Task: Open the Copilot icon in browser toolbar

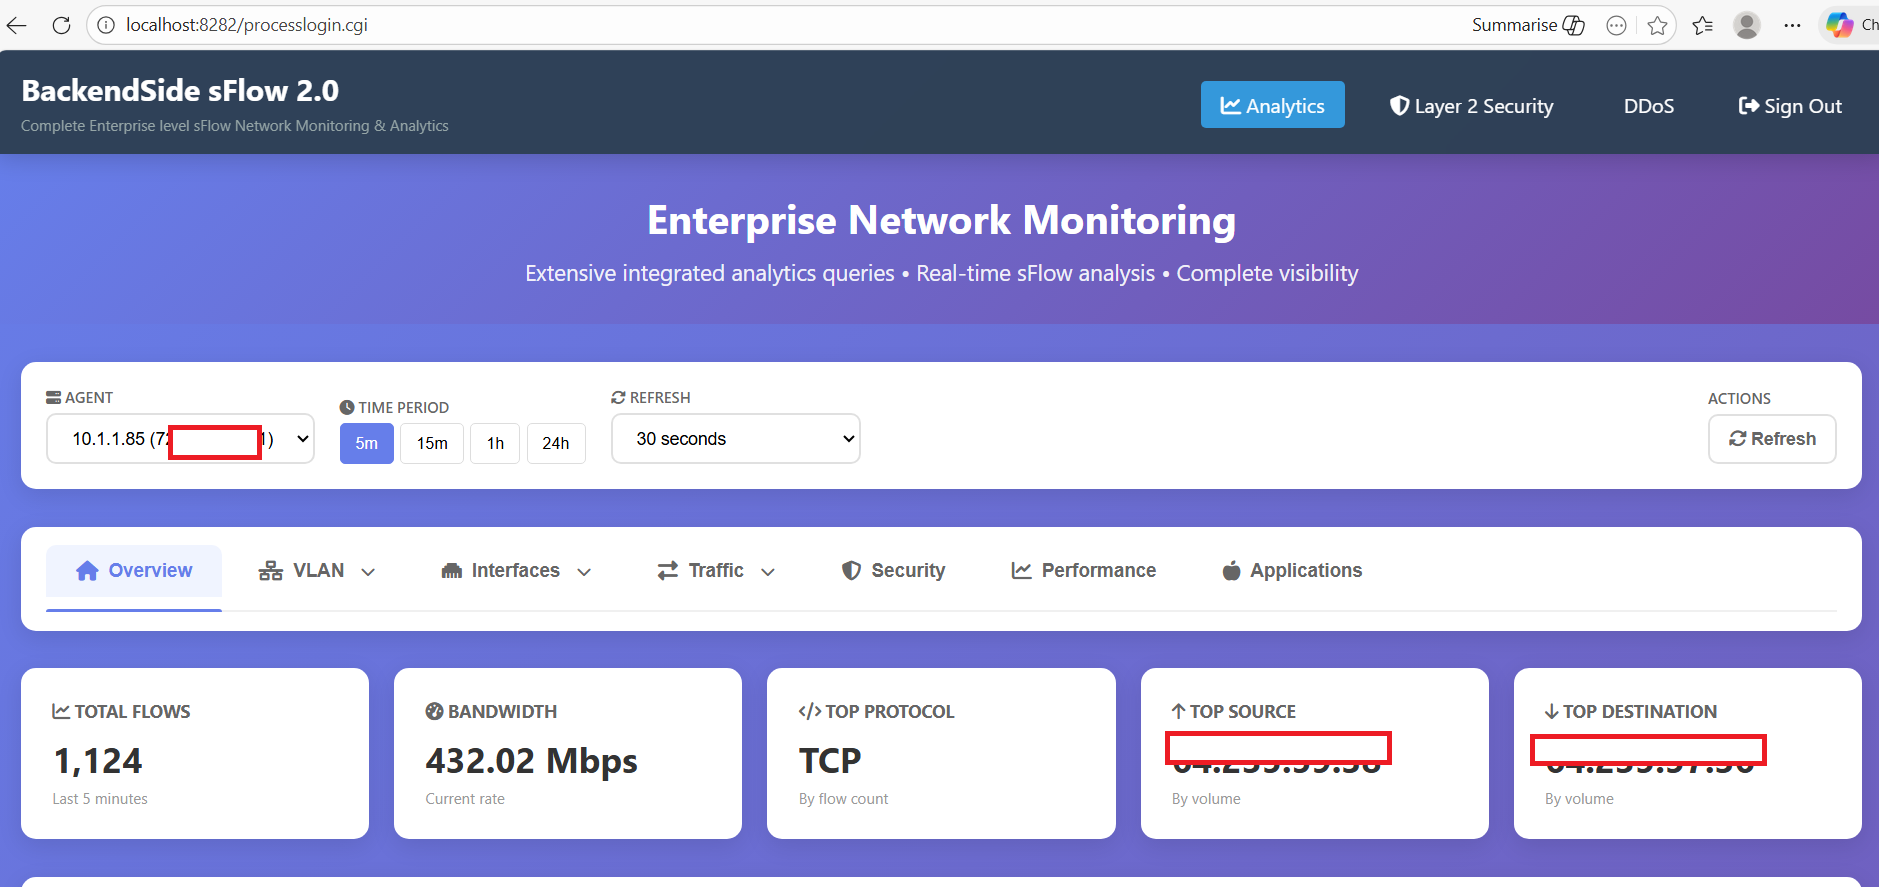Action: click(x=1839, y=25)
